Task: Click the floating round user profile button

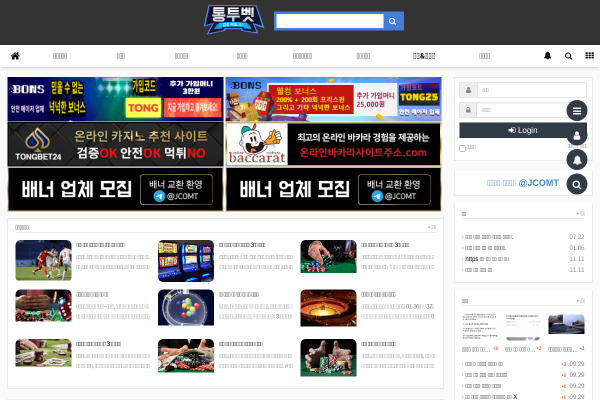Action: (577, 135)
